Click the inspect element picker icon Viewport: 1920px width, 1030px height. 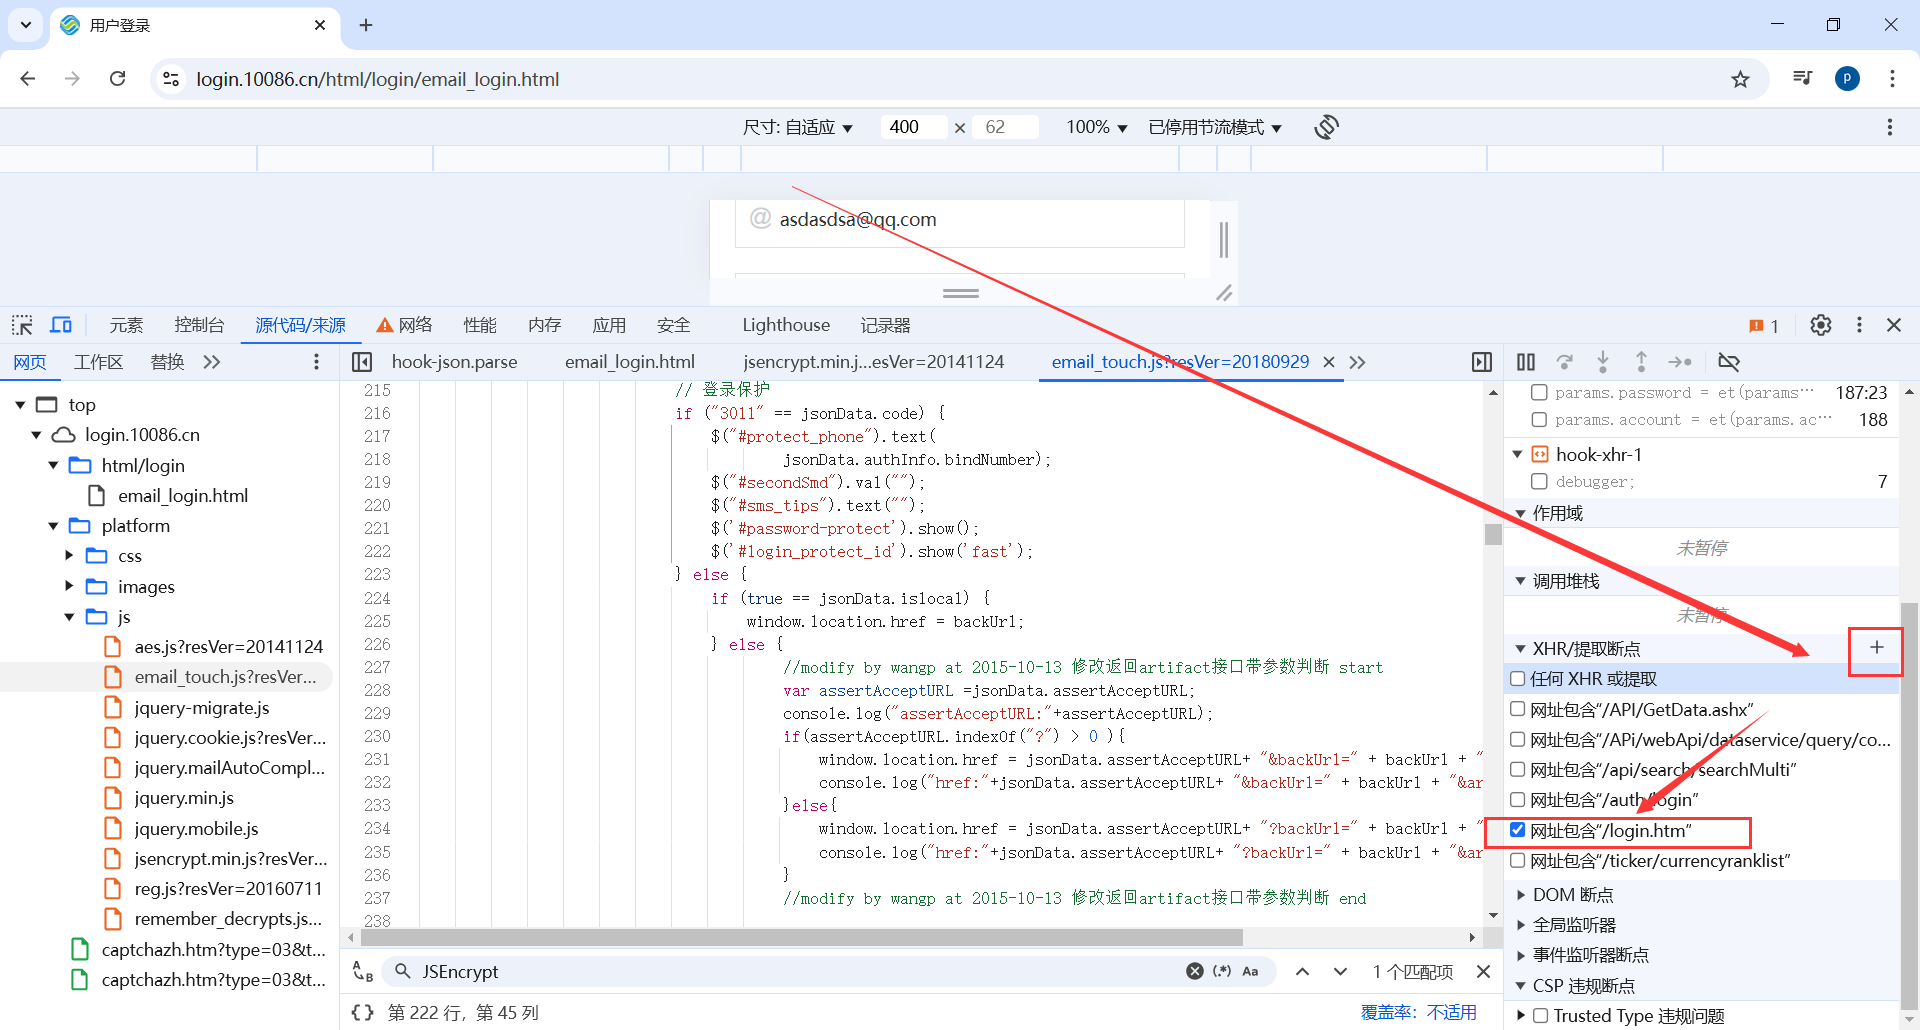[x=22, y=325]
